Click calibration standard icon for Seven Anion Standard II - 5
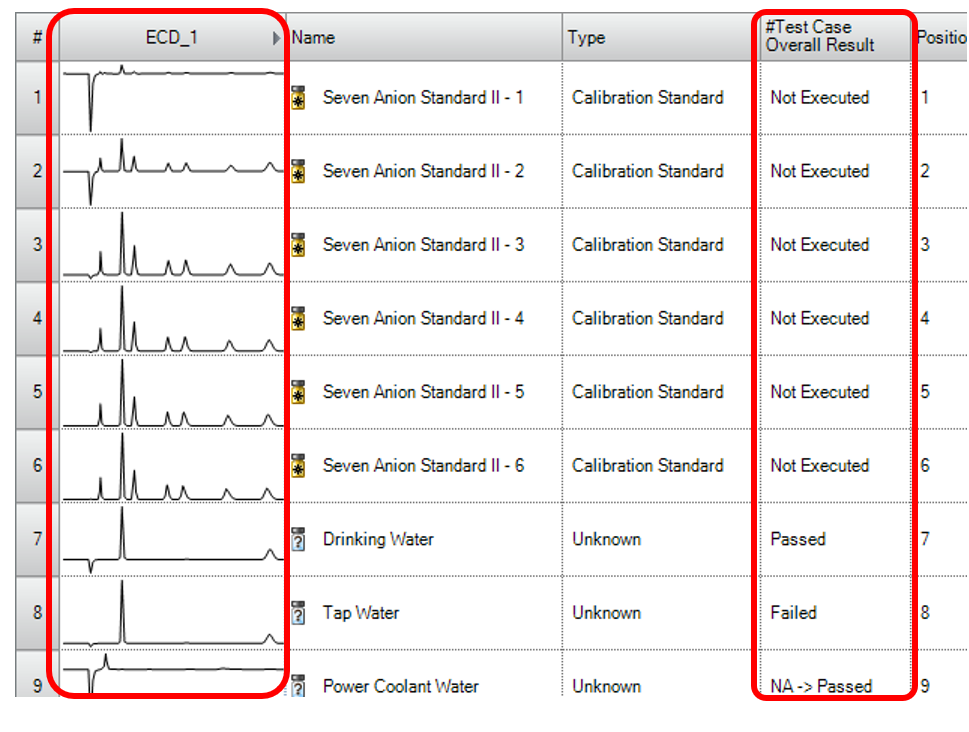This screenshot has width=969, height=732. click(x=297, y=392)
